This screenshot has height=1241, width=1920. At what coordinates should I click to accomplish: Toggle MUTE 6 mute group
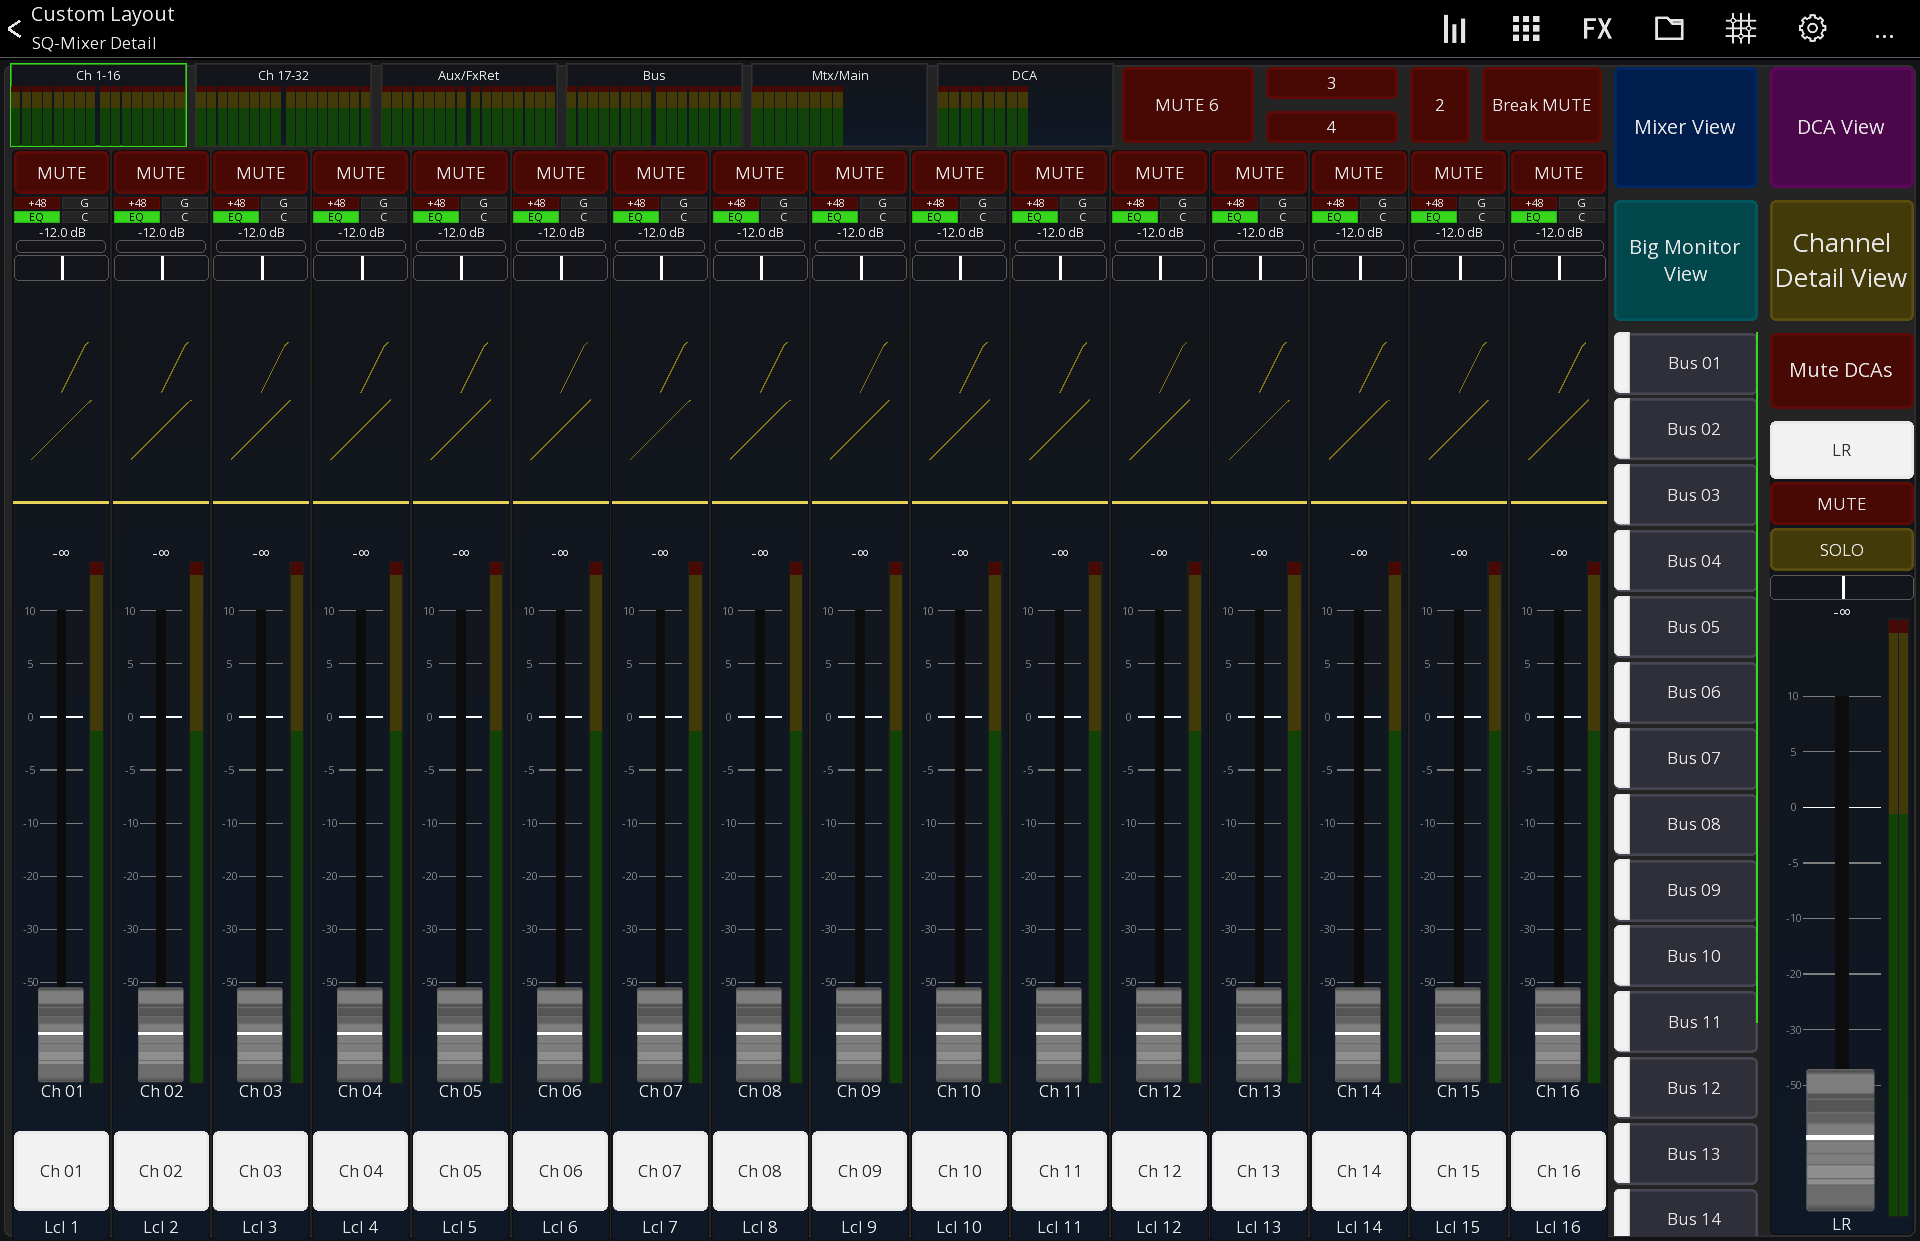[x=1187, y=105]
